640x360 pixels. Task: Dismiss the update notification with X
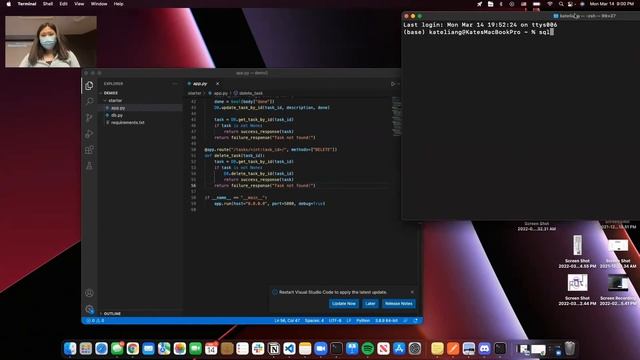(x=412, y=292)
